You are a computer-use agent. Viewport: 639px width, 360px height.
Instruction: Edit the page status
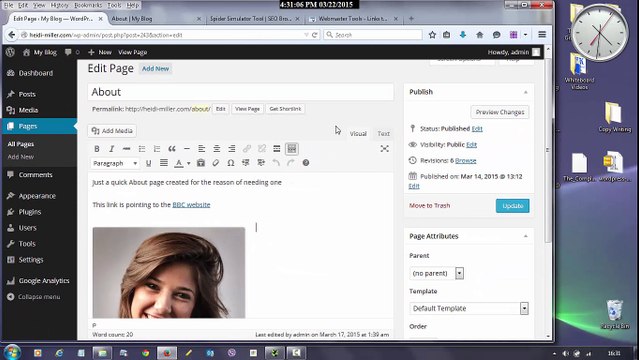477,129
